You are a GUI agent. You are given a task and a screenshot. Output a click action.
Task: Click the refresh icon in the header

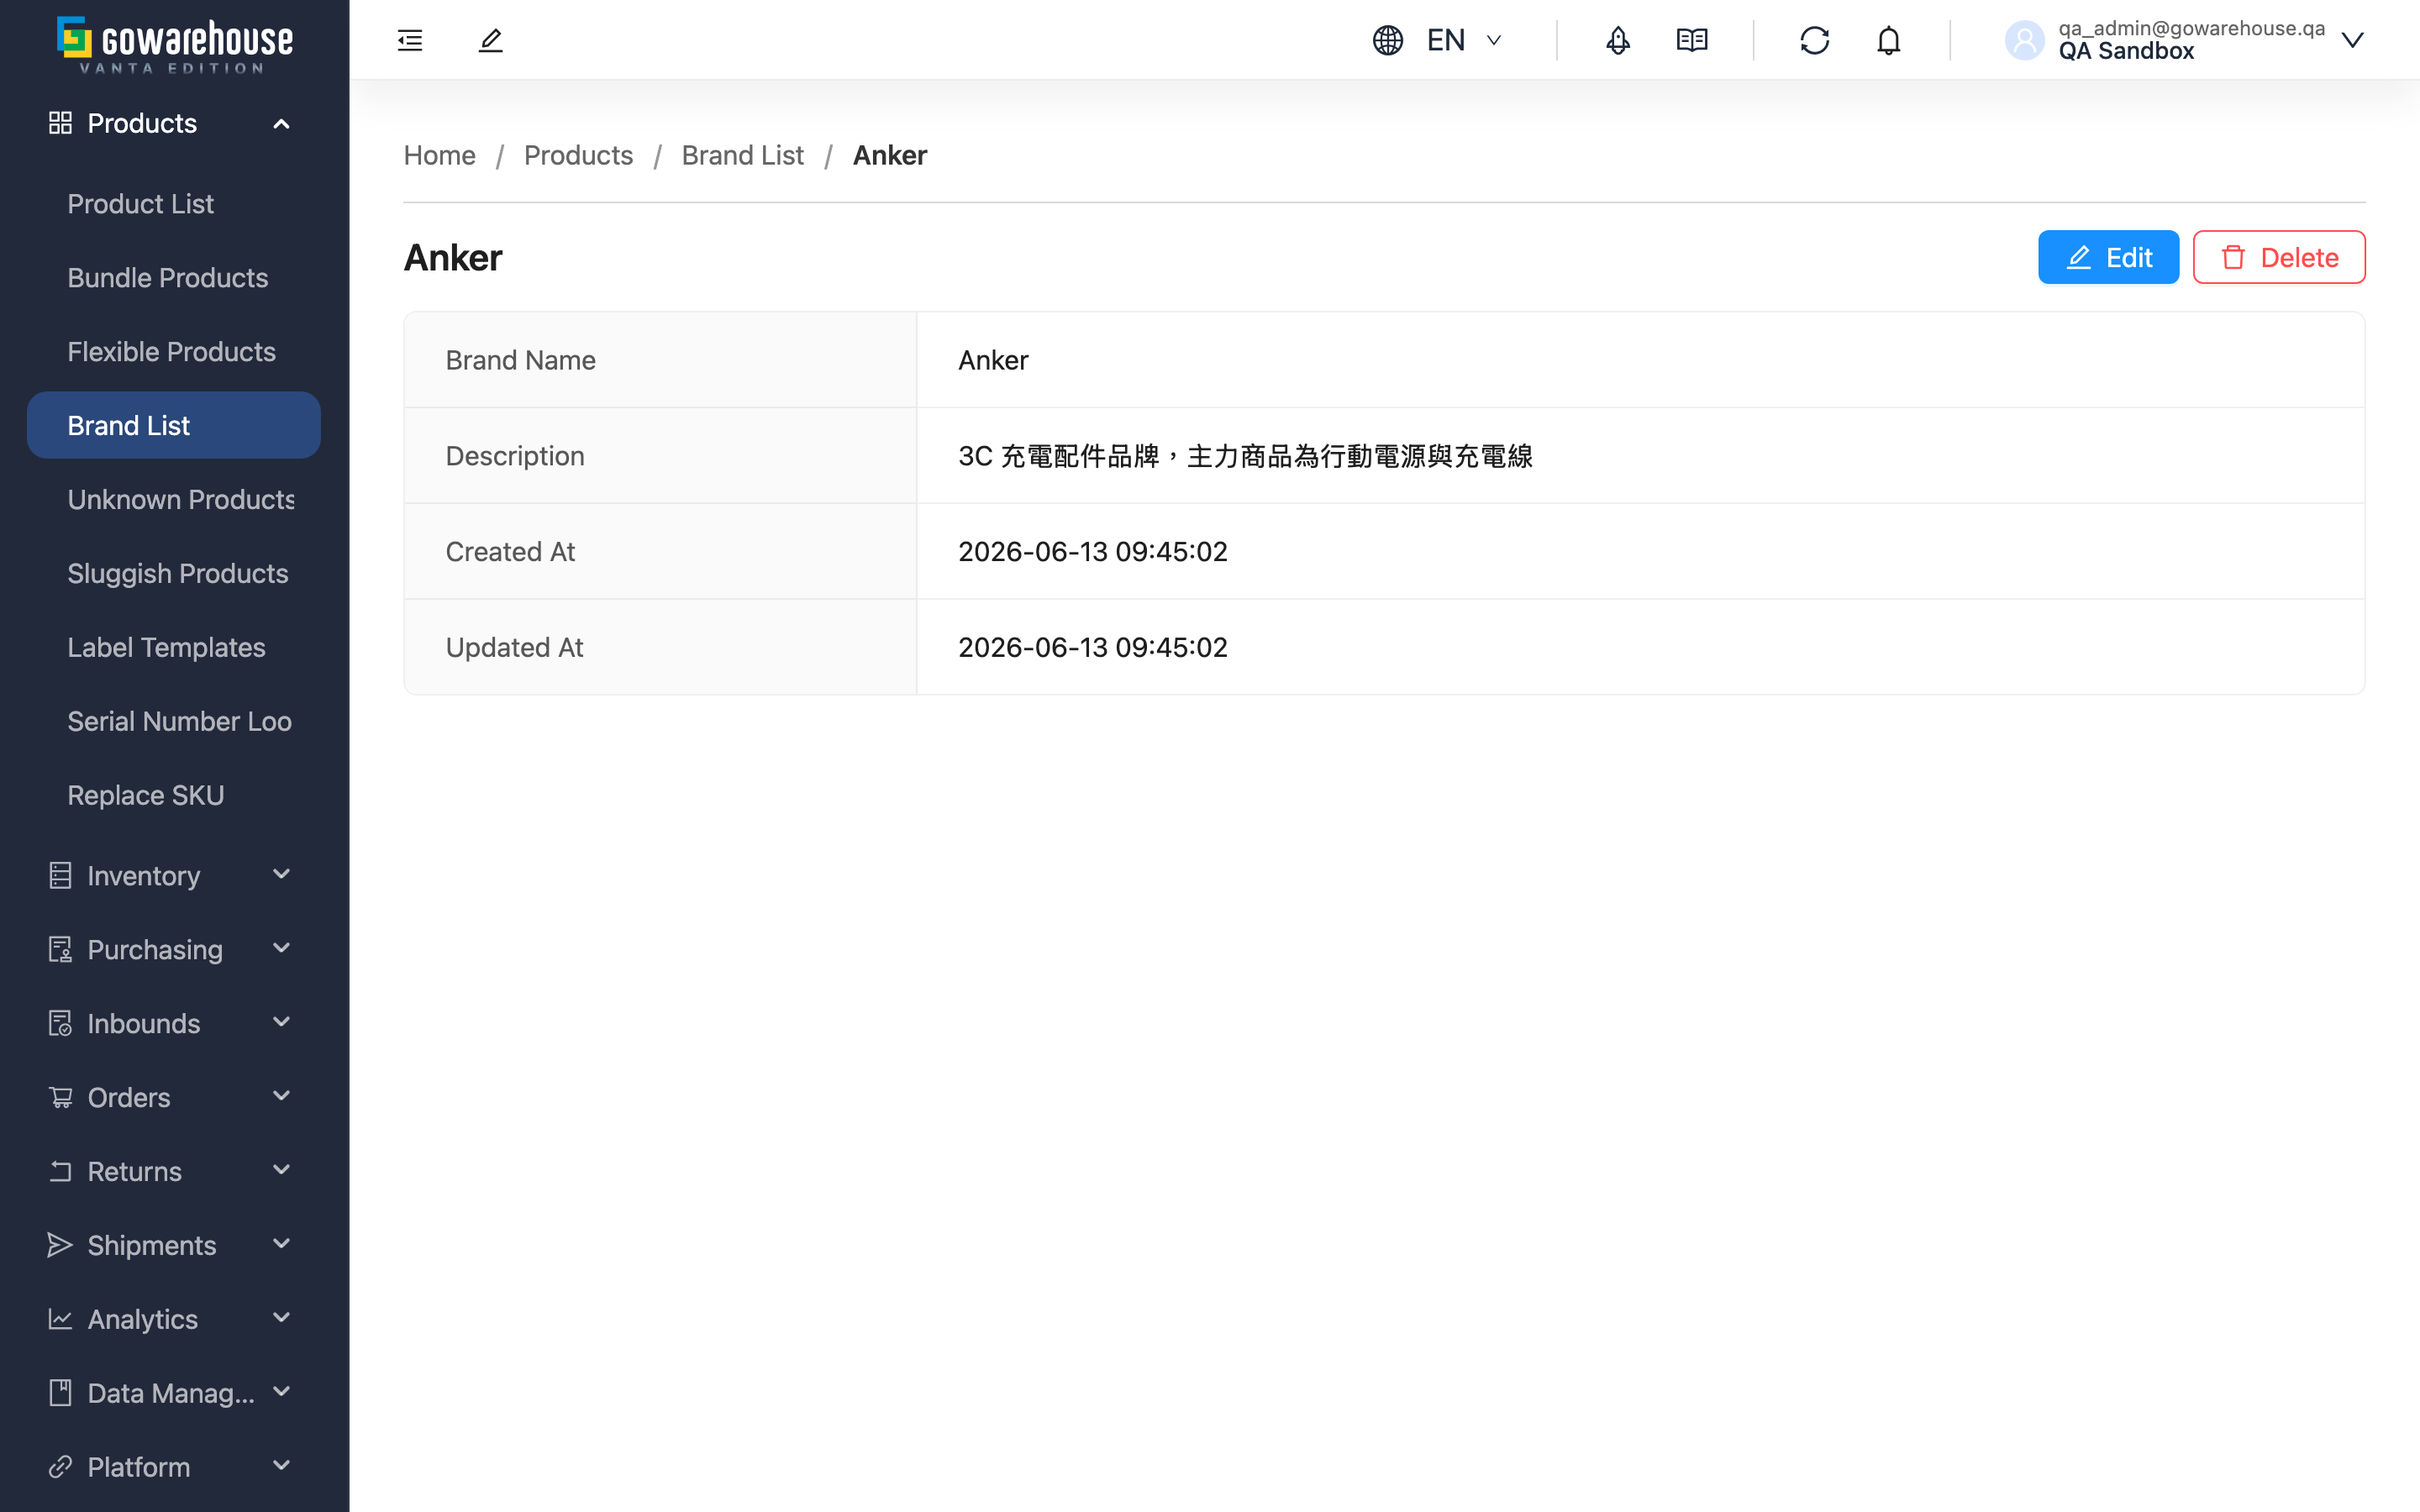[1814, 40]
